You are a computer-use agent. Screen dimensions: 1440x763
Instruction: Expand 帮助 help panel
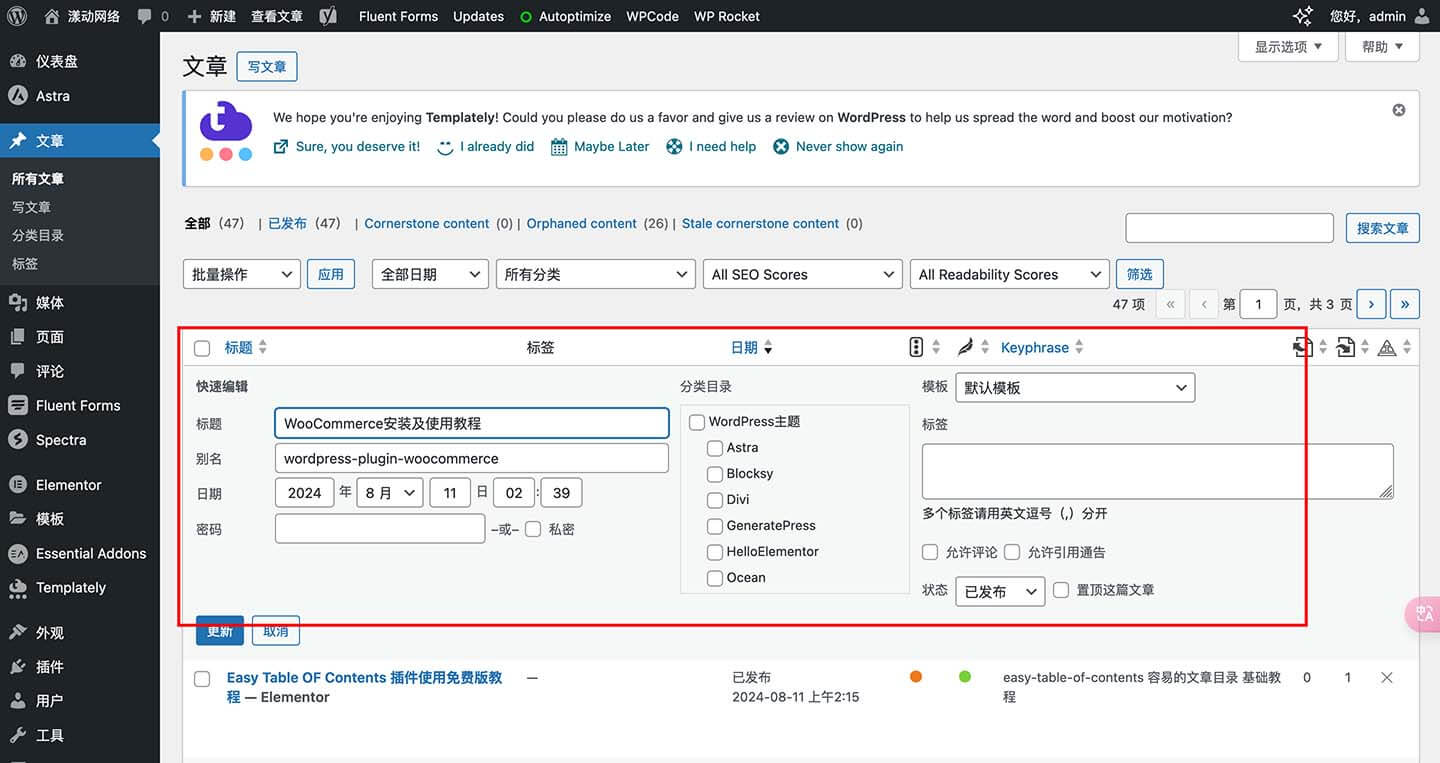(1383, 47)
